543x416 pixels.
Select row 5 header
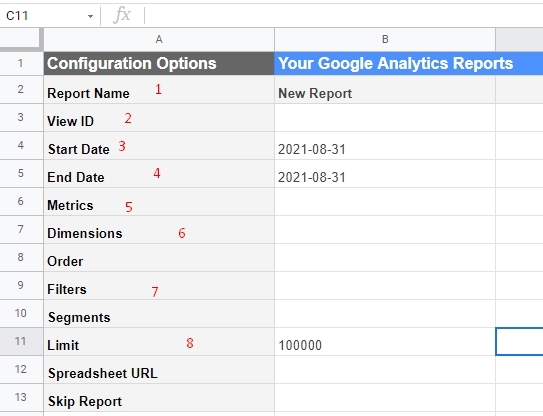(21, 174)
